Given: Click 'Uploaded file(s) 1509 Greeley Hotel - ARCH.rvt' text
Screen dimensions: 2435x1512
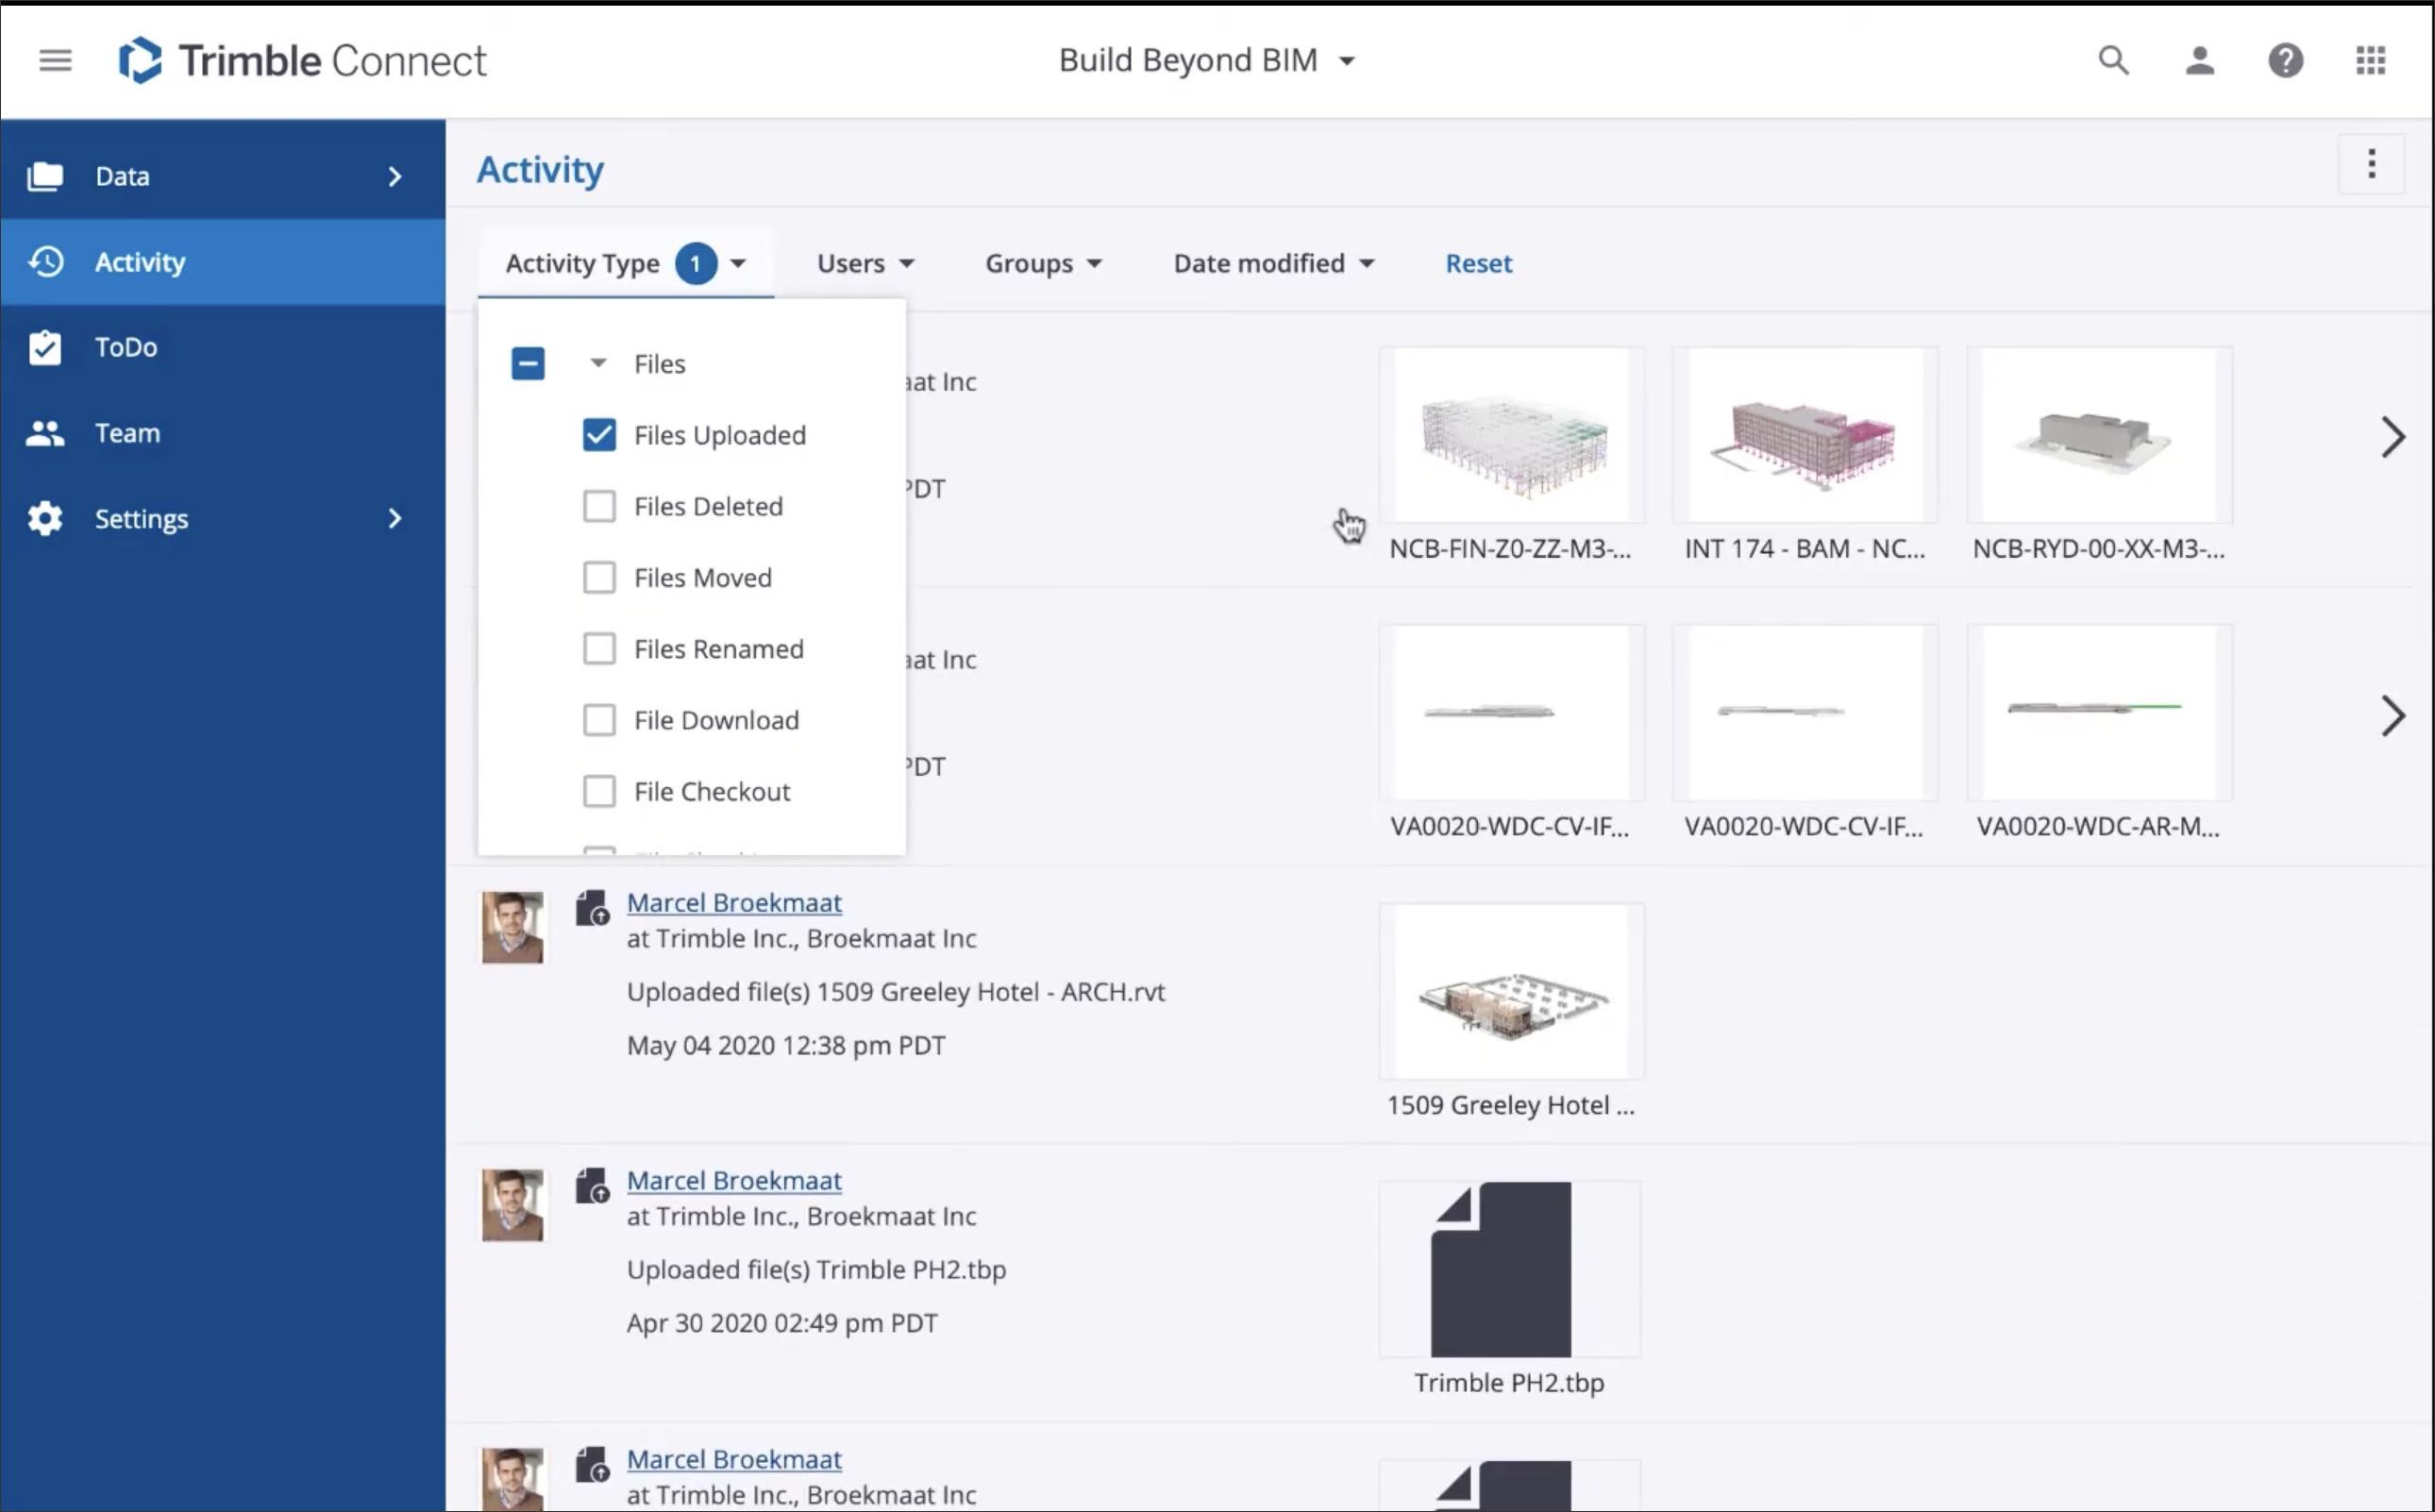Looking at the screenshot, I should point(896,992).
